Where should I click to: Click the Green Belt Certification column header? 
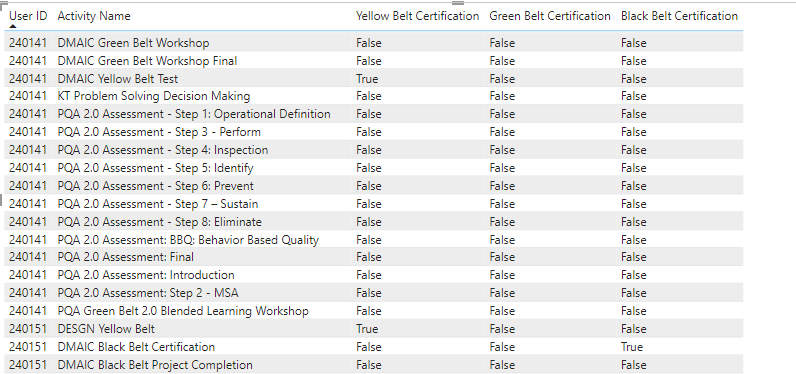point(550,16)
